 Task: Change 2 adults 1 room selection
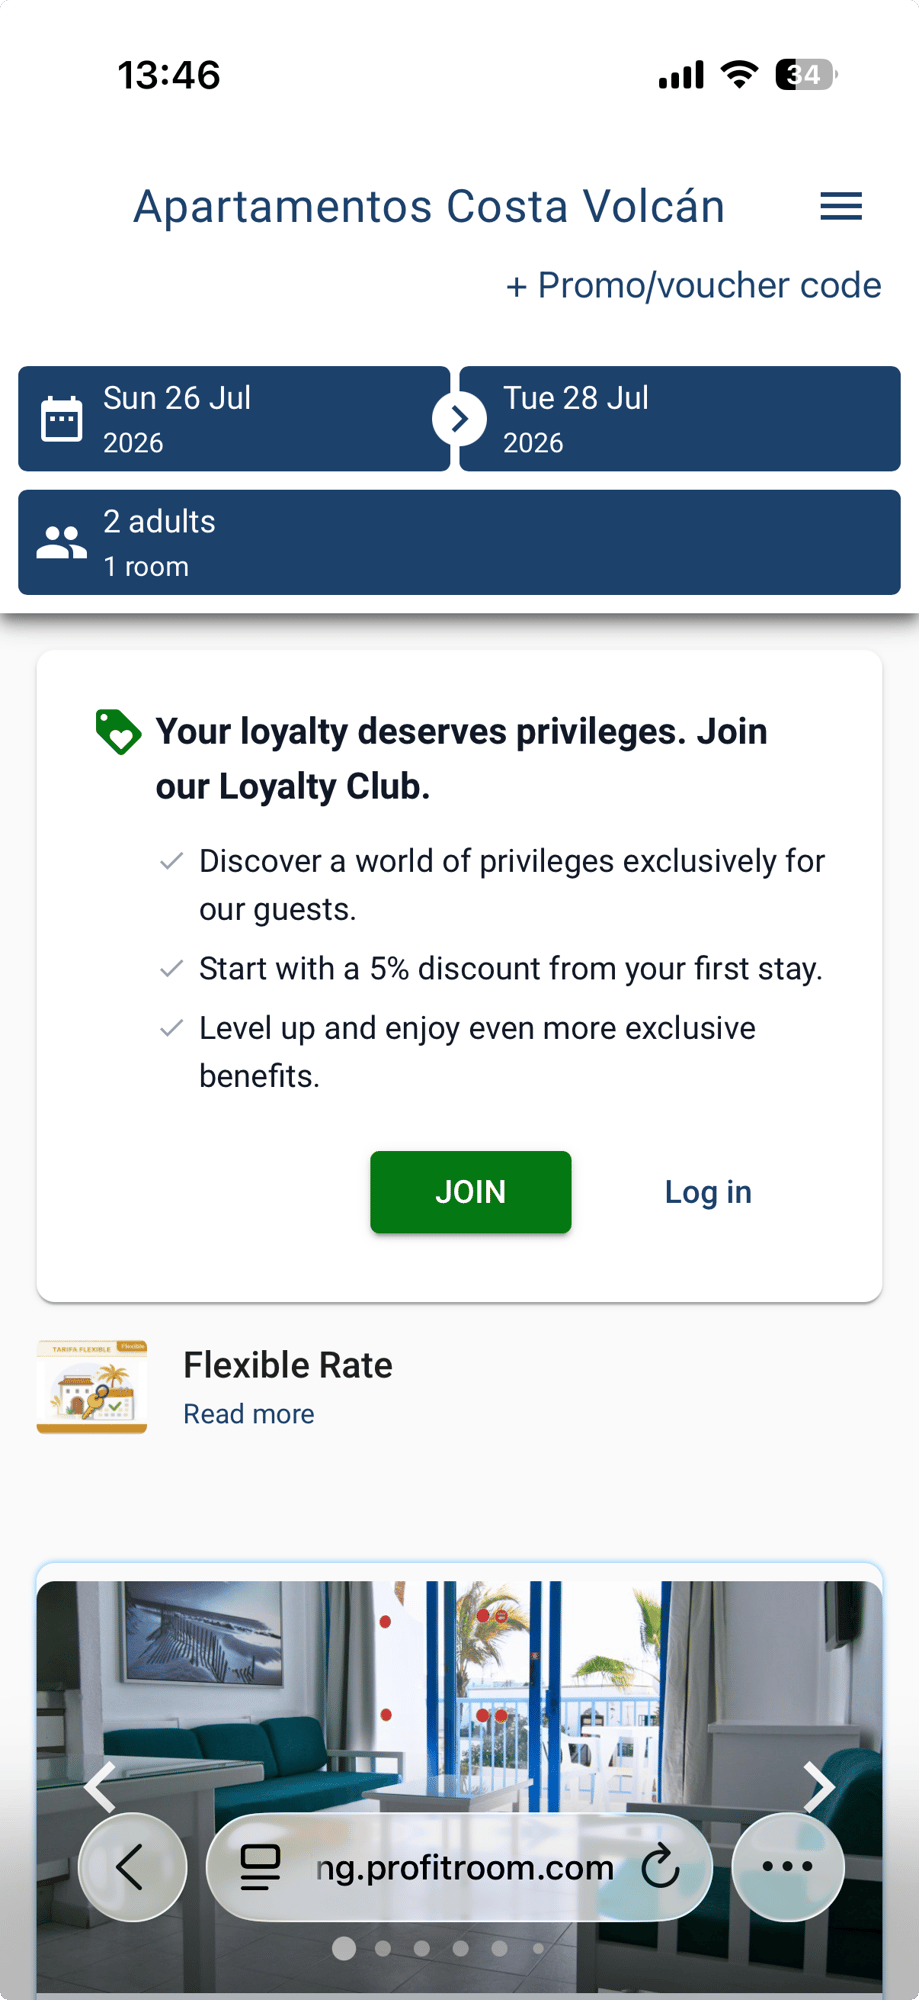pos(459,542)
